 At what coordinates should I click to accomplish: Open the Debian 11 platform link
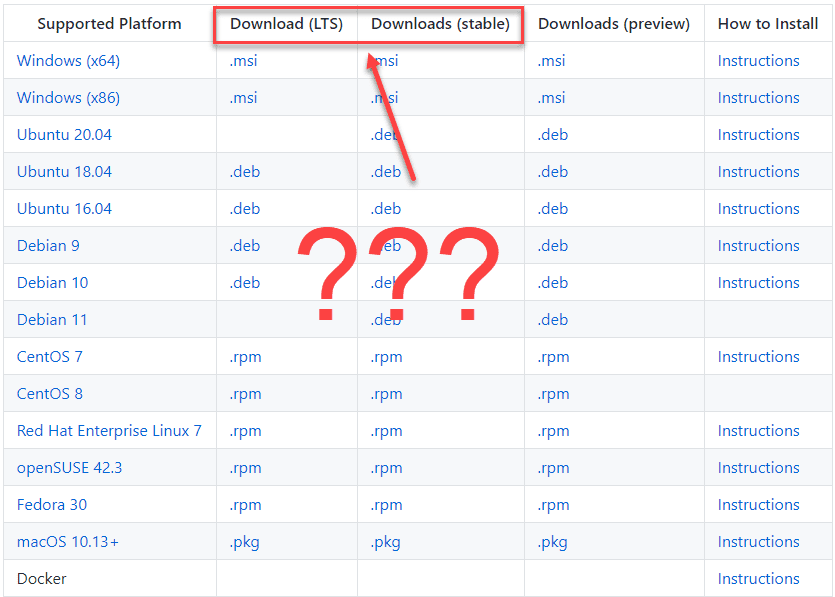pos(52,320)
